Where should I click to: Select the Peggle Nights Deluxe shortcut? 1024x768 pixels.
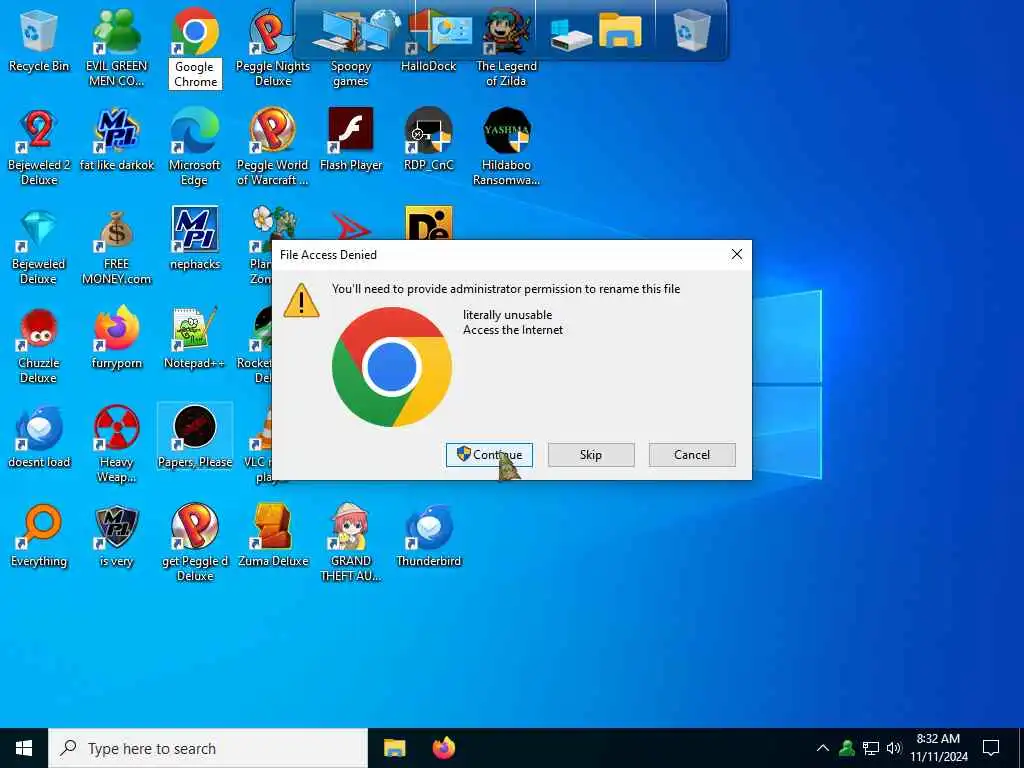[273, 47]
